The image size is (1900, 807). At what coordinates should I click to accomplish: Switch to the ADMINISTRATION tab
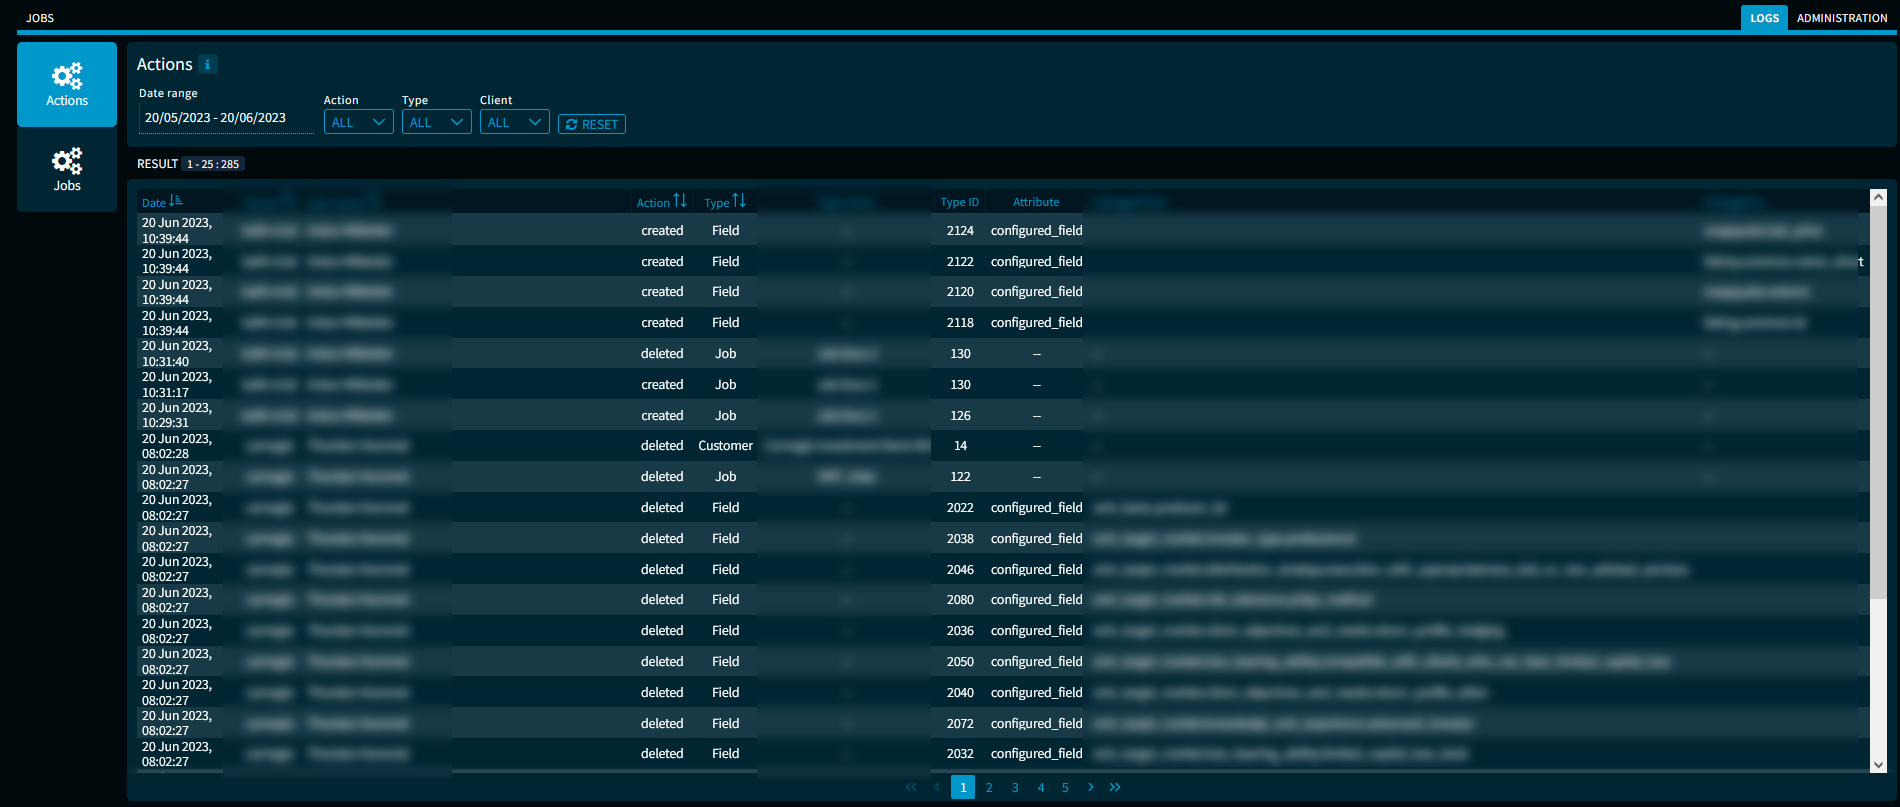pos(1842,18)
